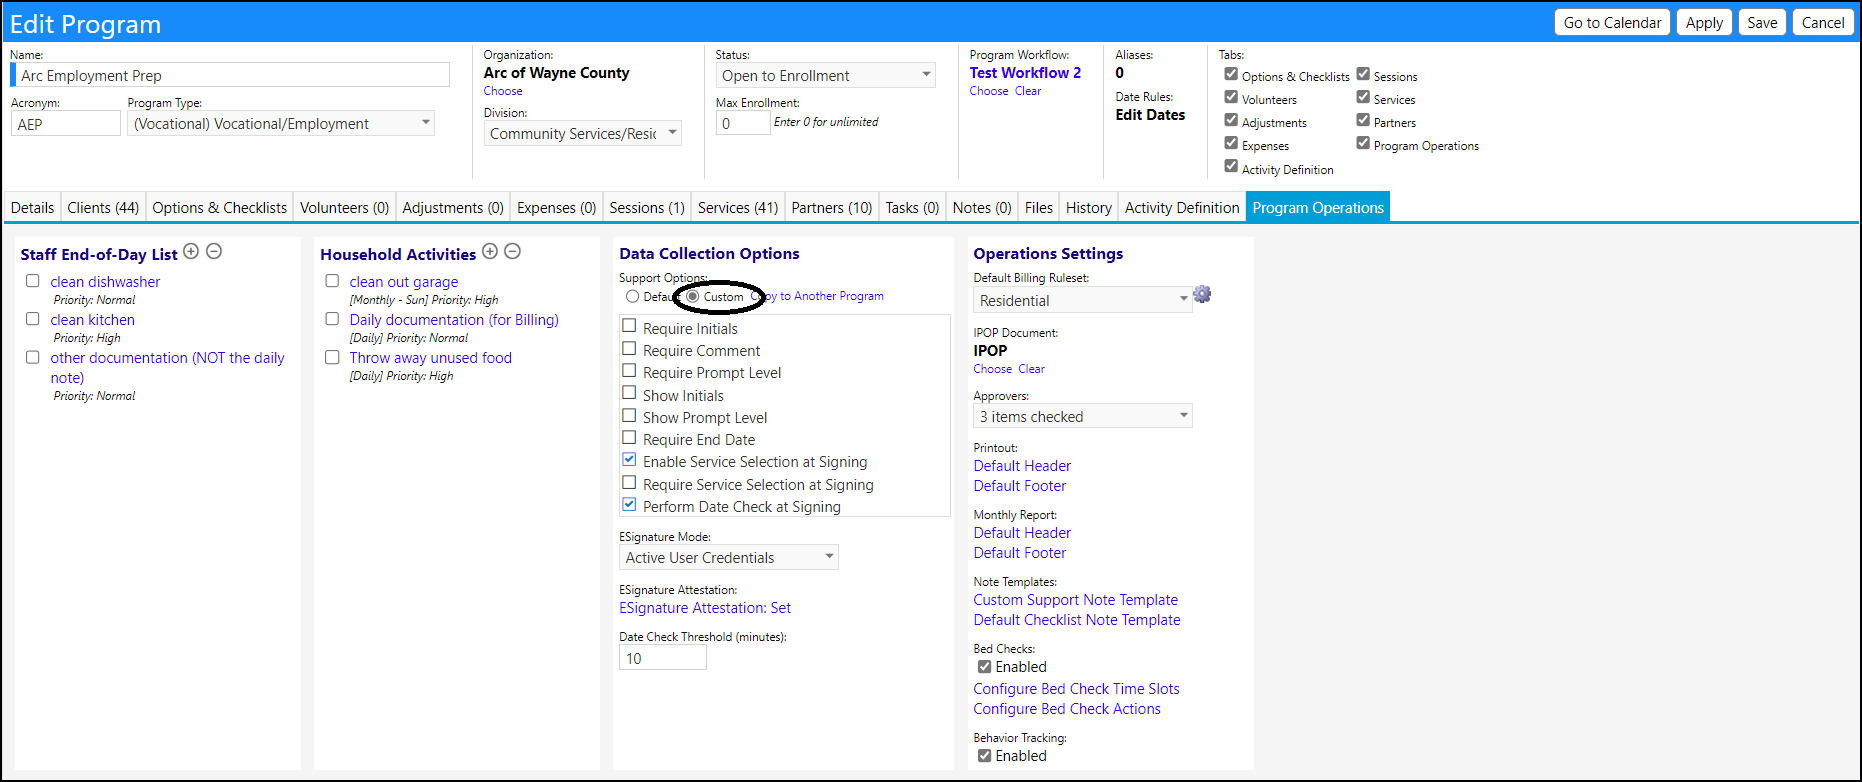Click the Apply button
Viewport: 1862px width, 782px height.
pos(1705,22)
